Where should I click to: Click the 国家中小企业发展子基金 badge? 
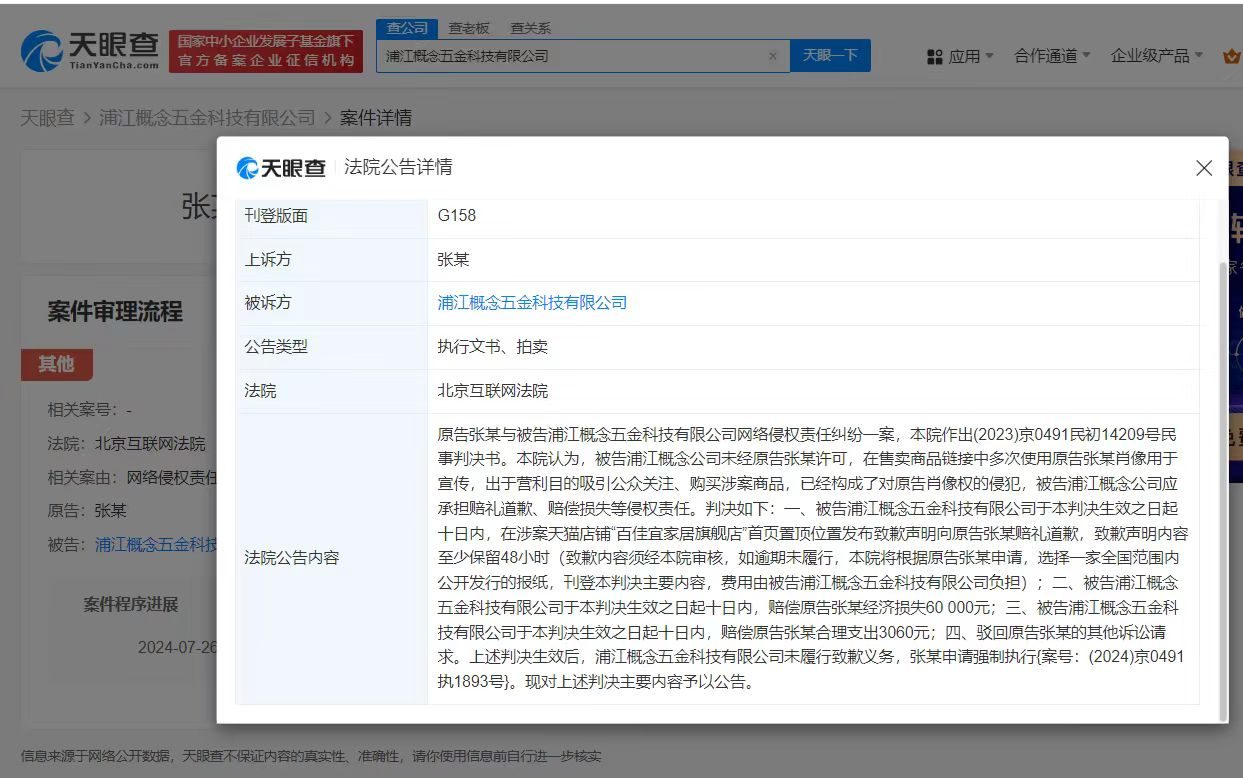pyautogui.click(x=264, y=47)
